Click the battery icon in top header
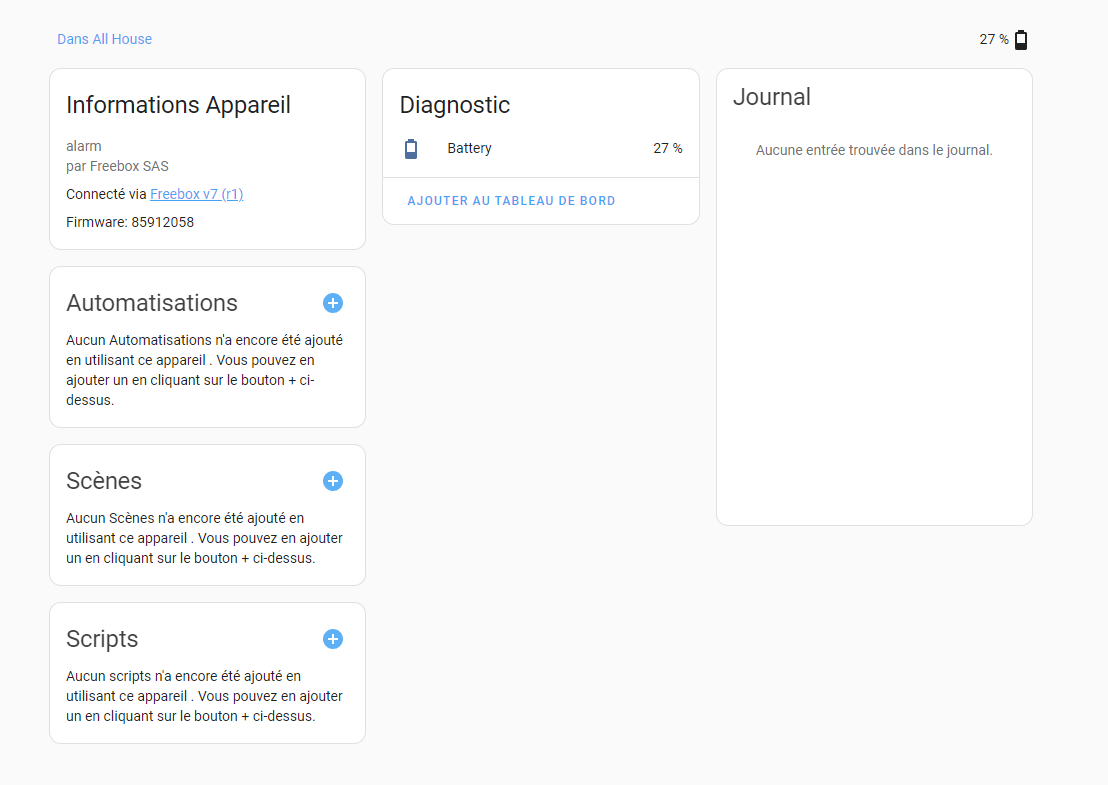1108x785 pixels. coord(1020,40)
